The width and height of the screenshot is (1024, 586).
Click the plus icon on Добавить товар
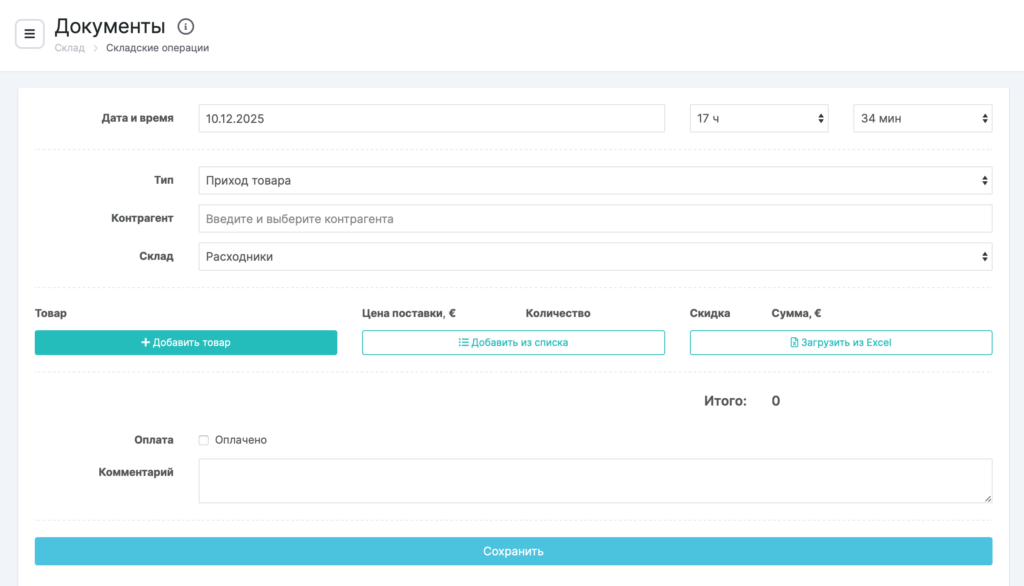point(145,343)
